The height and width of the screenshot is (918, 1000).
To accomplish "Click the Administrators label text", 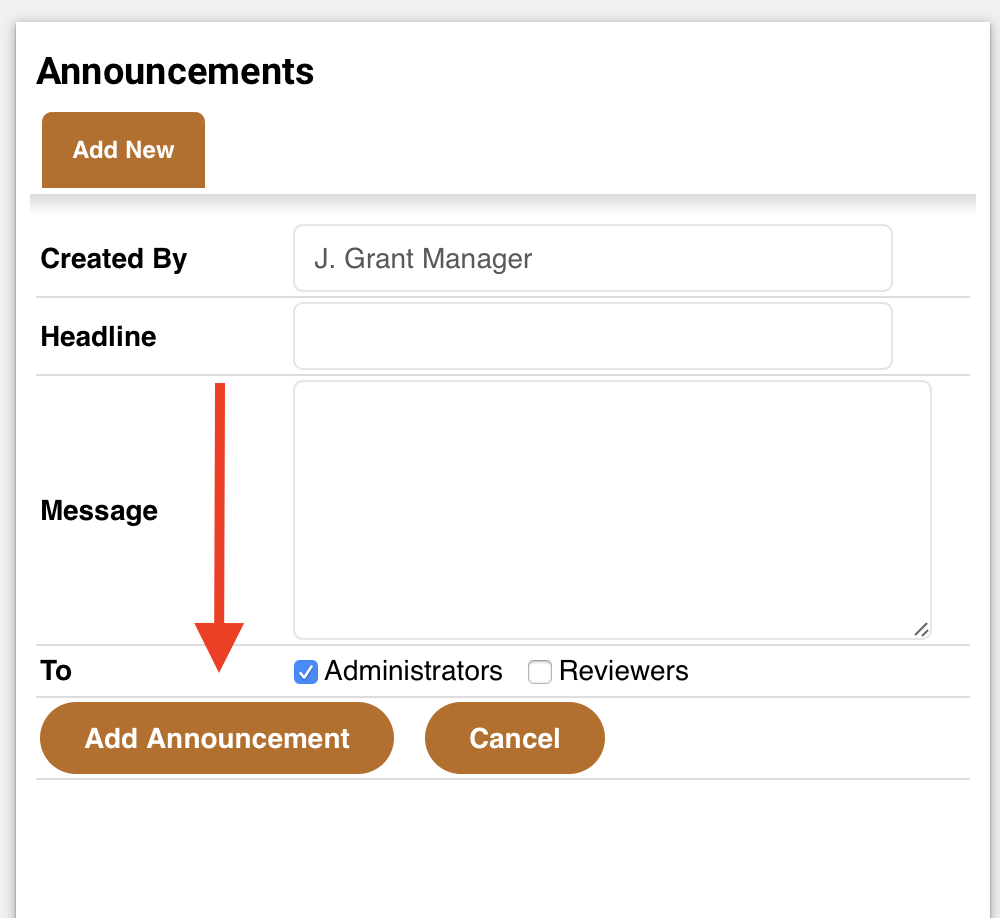I will 413,671.
